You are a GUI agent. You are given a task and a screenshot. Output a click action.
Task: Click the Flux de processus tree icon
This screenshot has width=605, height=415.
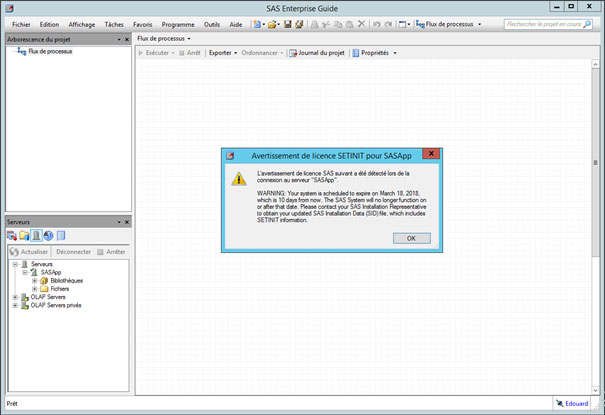22,51
